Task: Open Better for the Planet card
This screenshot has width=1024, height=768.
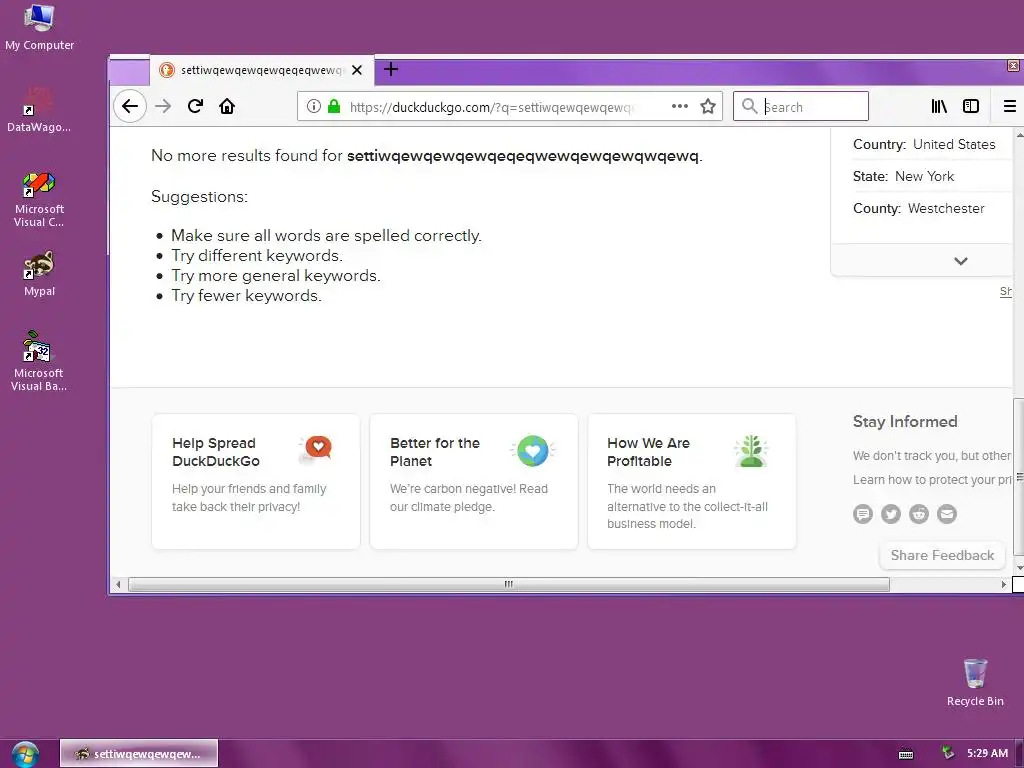Action: pos(473,481)
